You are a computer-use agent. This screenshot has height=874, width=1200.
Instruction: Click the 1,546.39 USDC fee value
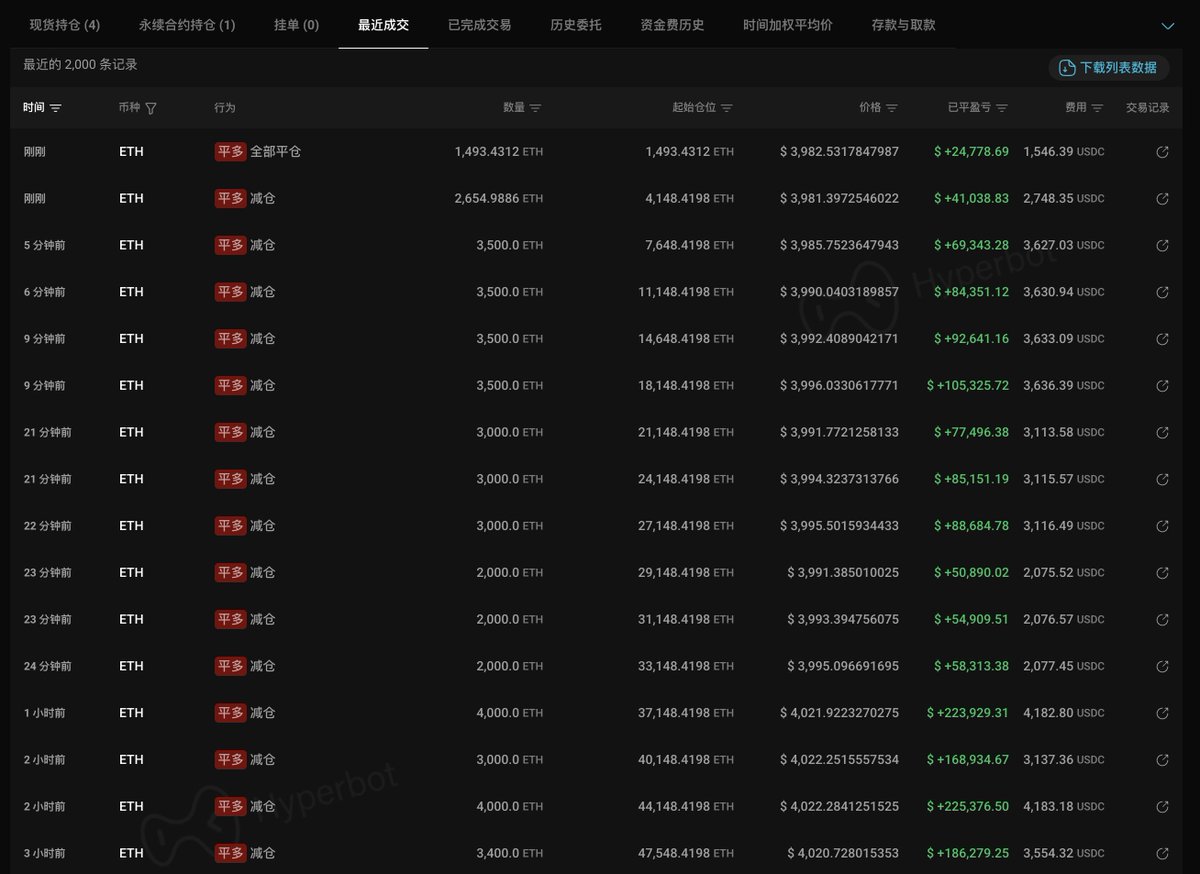1064,152
